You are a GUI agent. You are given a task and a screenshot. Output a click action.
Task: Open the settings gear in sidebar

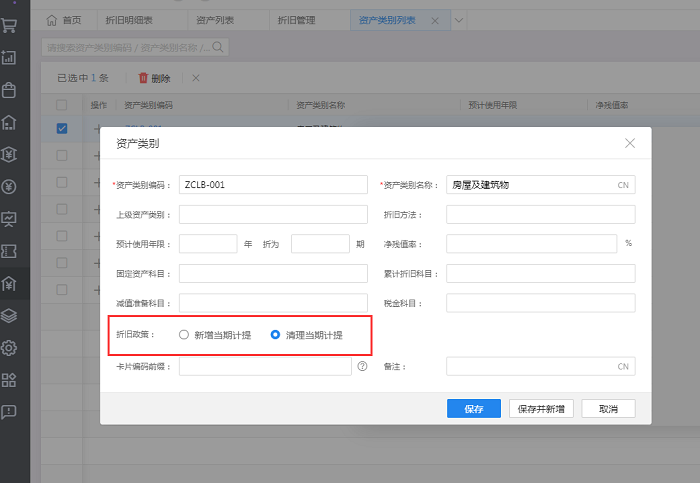pyautogui.click(x=9, y=348)
